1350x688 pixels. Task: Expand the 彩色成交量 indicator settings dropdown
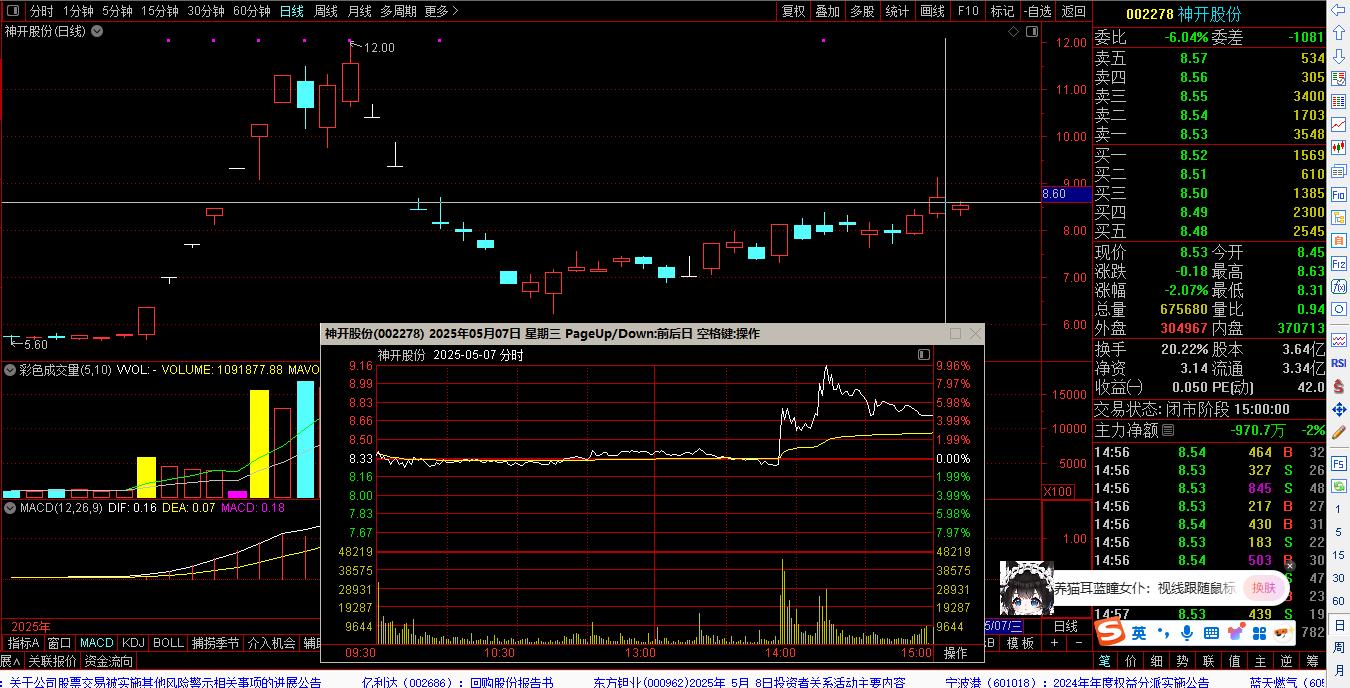pyautogui.click(x=10, y=370)
